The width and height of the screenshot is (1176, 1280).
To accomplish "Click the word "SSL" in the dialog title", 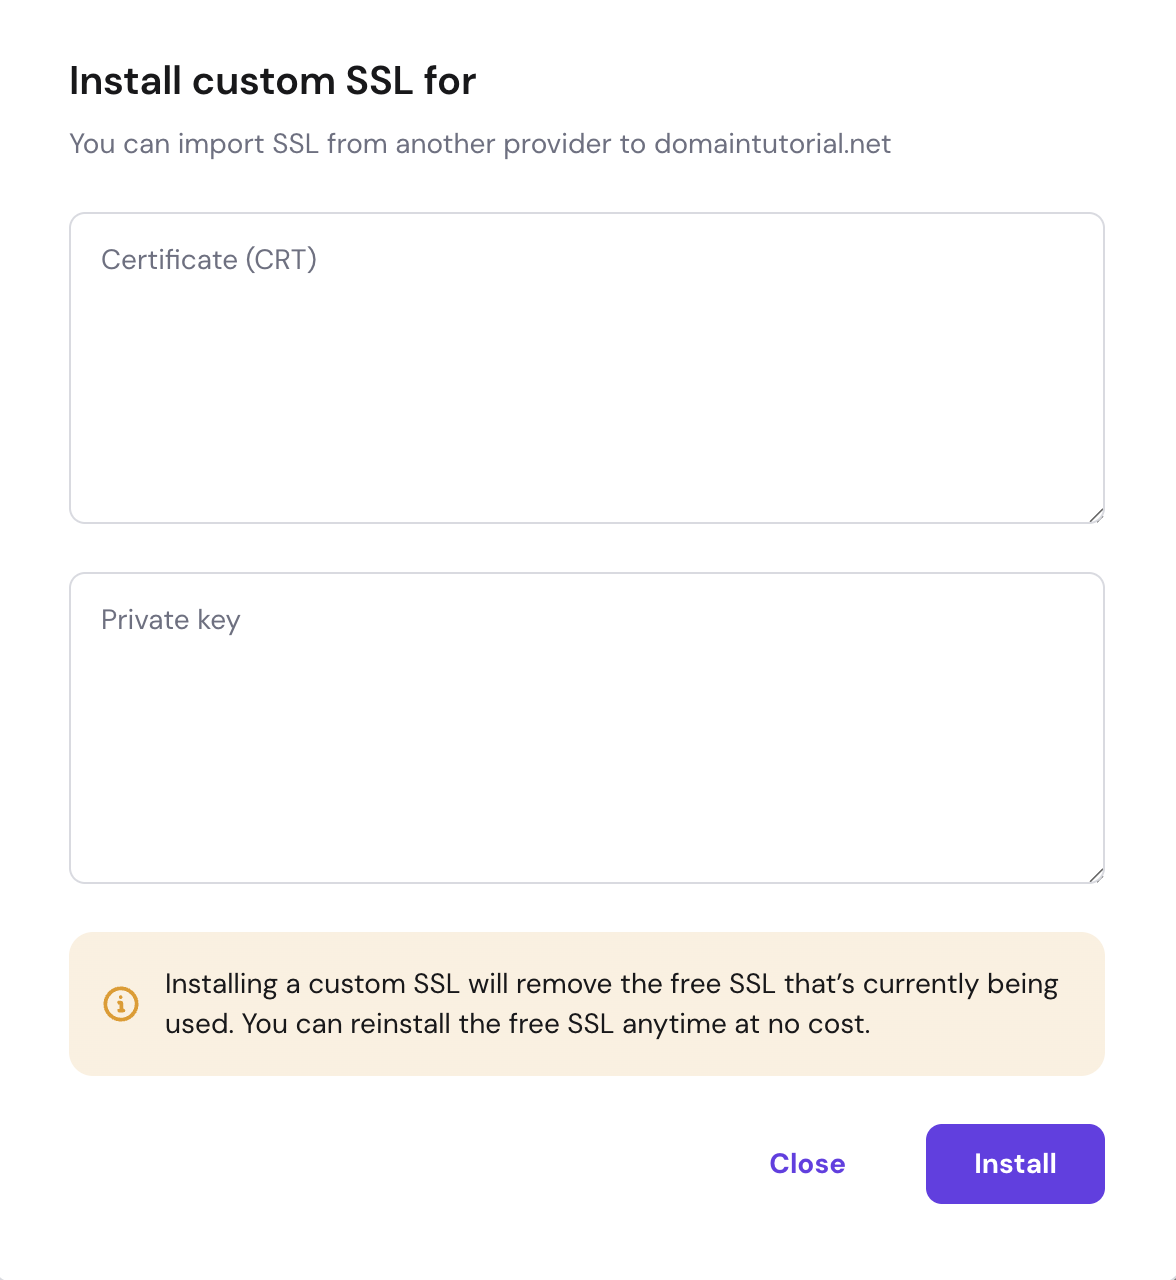I will (x=379, y=81).
